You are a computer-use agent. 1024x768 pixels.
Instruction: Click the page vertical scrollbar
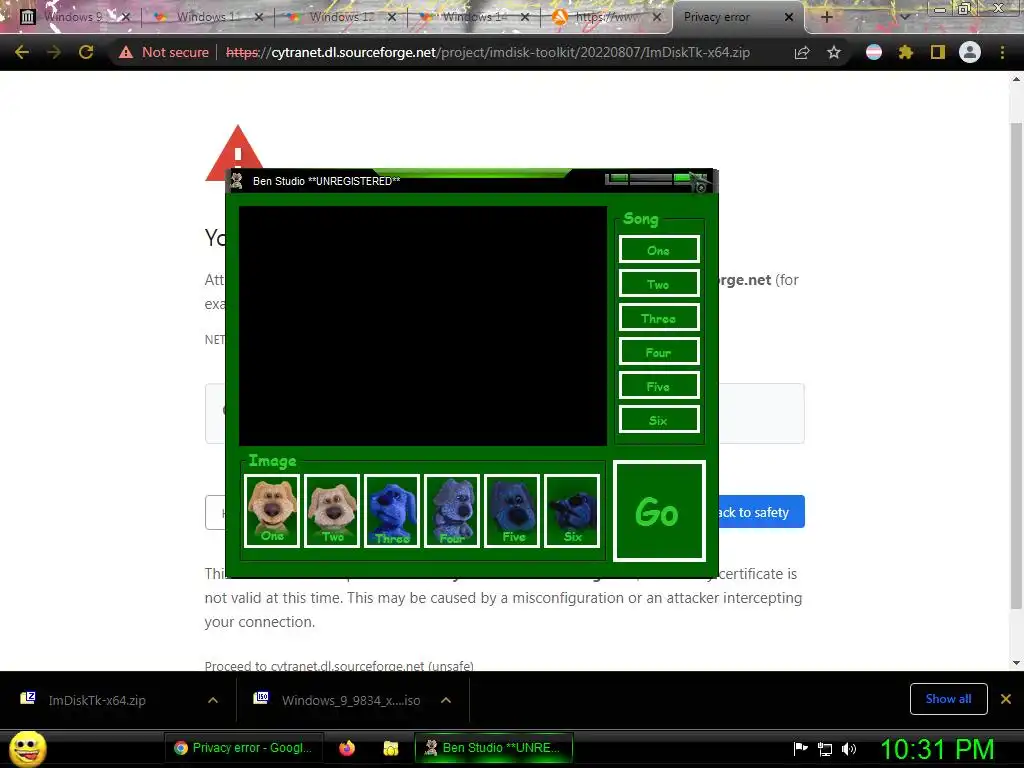point(1016,366)
